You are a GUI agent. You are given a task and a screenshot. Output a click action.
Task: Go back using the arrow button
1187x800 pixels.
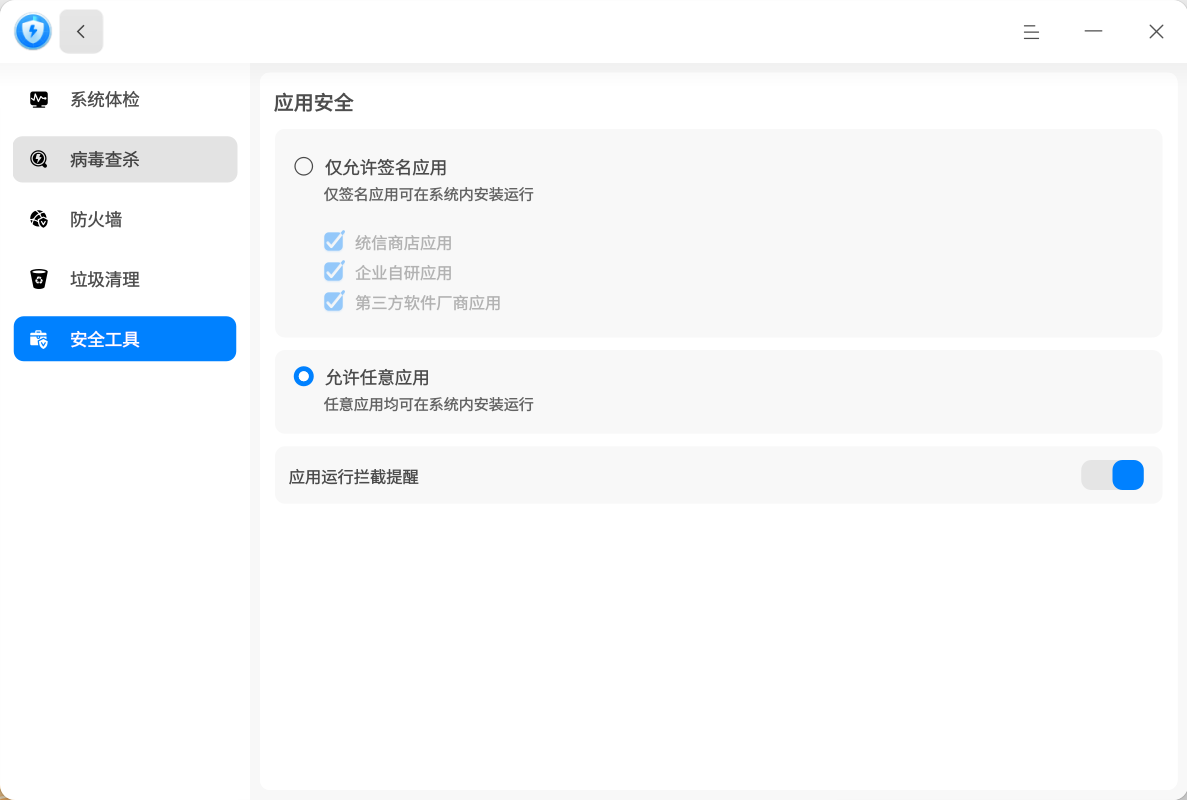(81, 32)
